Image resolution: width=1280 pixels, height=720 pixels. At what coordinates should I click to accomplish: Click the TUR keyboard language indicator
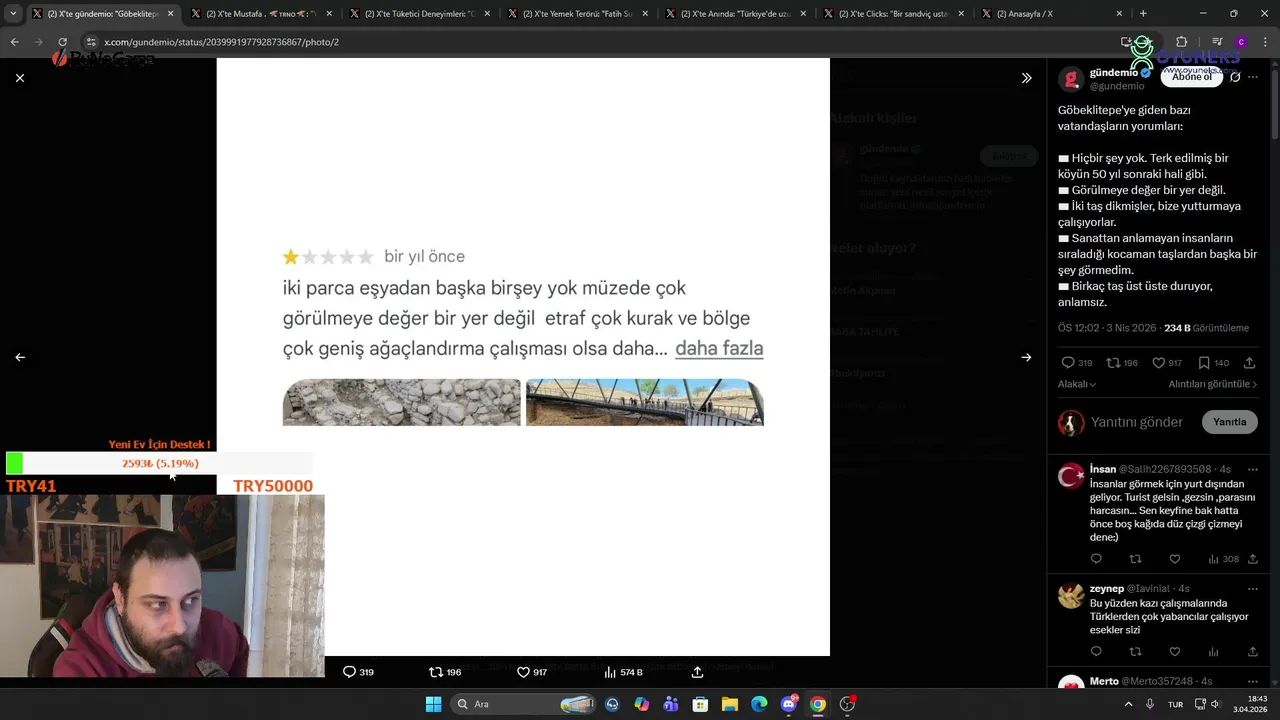(x=1176, y=704)
